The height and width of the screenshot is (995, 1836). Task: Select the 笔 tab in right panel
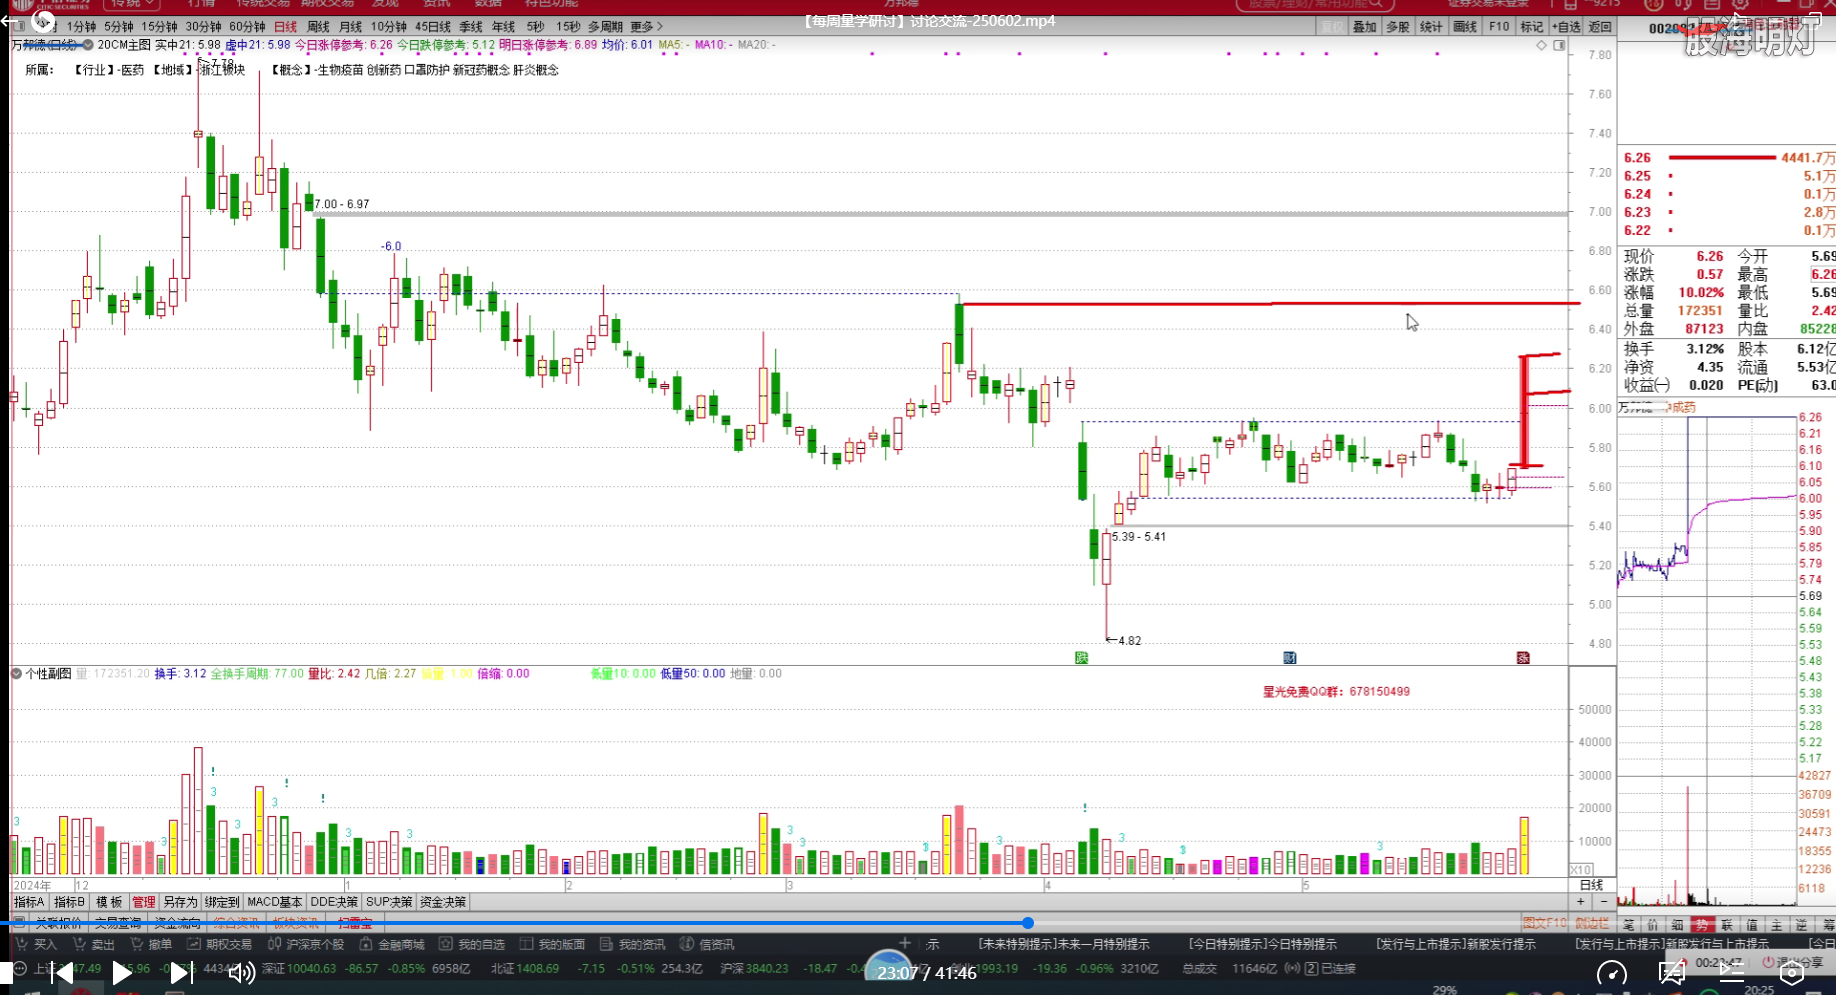[x=1628, y=925]
